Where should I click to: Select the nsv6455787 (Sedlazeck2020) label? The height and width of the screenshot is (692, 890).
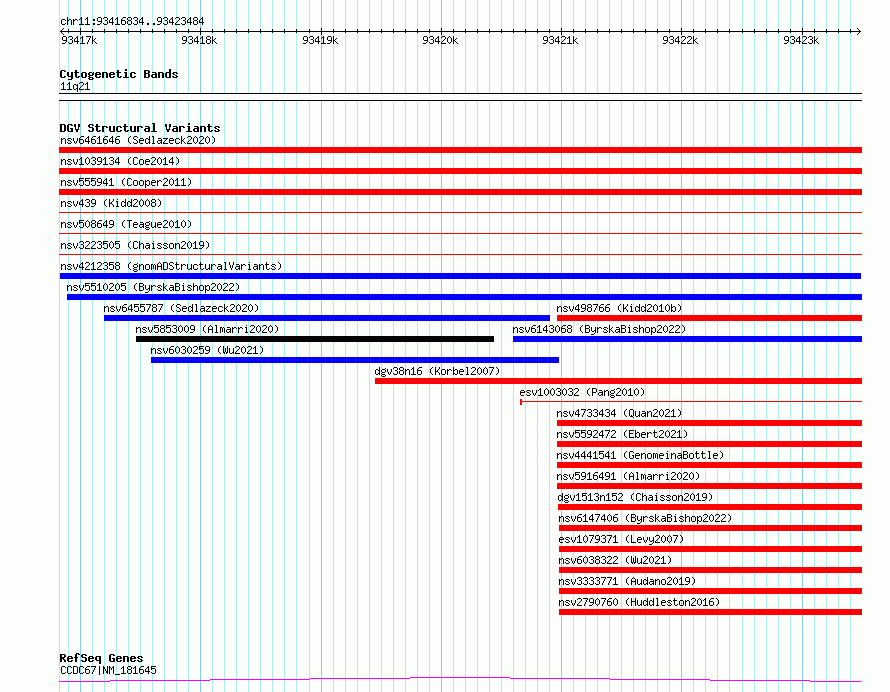pyautogui.click(x=181, y=308)
